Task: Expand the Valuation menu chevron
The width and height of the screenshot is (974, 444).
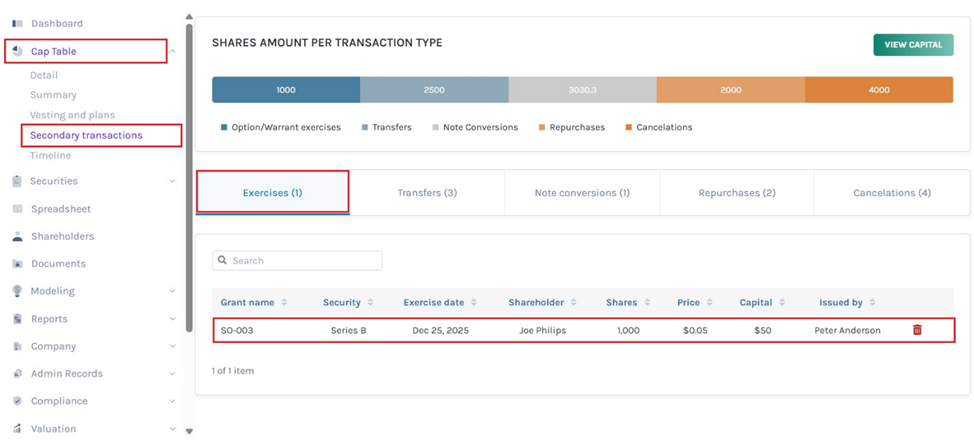Action: pyautogui.click(x=173, y=428)
